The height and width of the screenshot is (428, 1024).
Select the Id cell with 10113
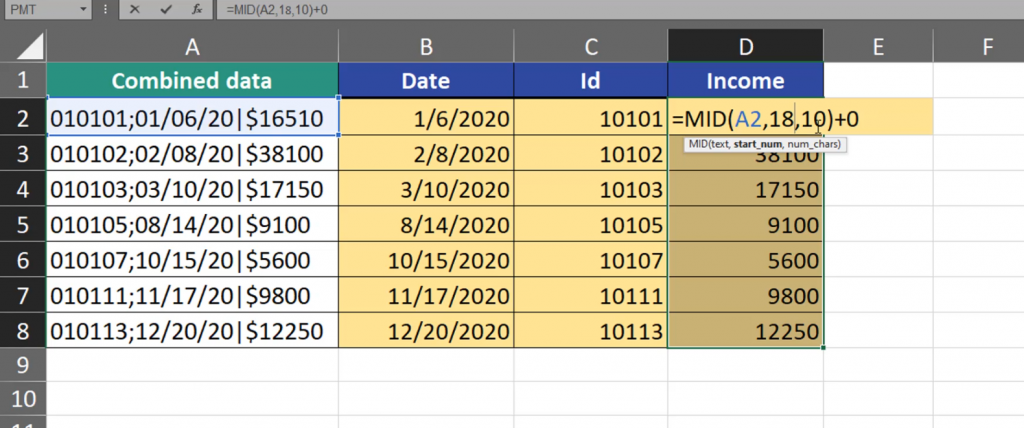pos(588,331)
